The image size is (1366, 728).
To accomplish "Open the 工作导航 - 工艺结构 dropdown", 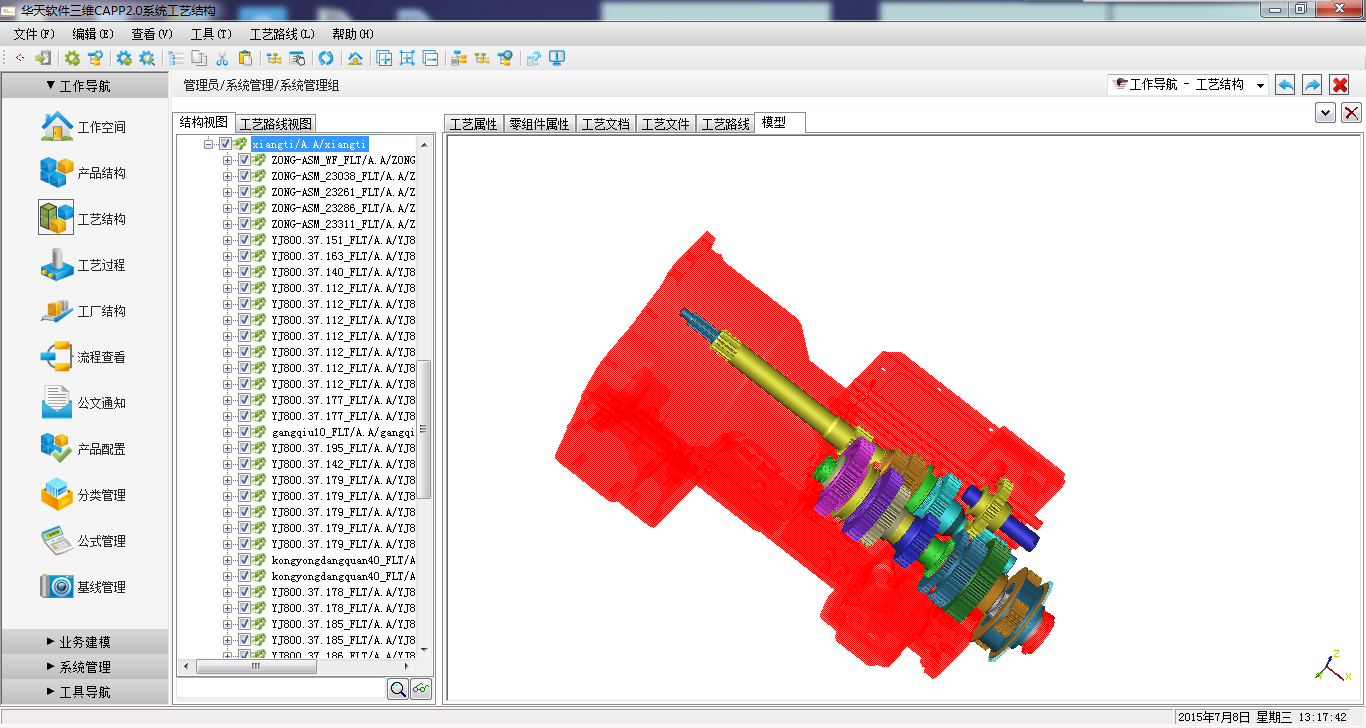I will tap(1259, 86).
